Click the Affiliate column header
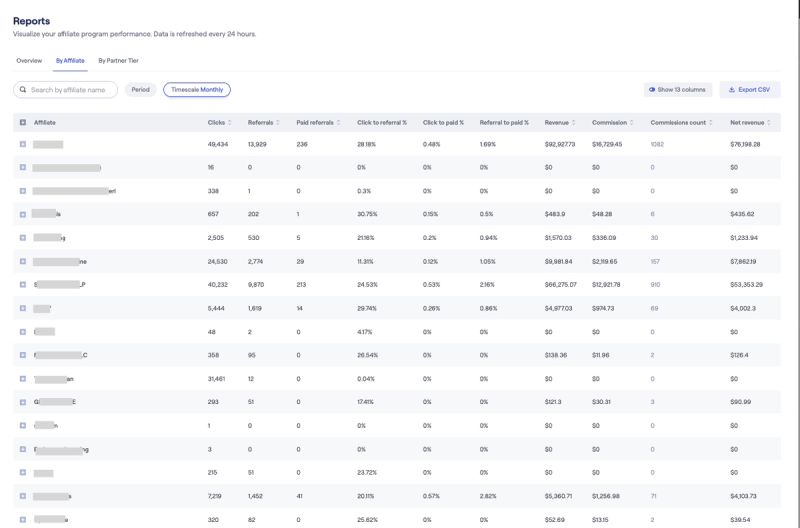 (x=45, y=122)
